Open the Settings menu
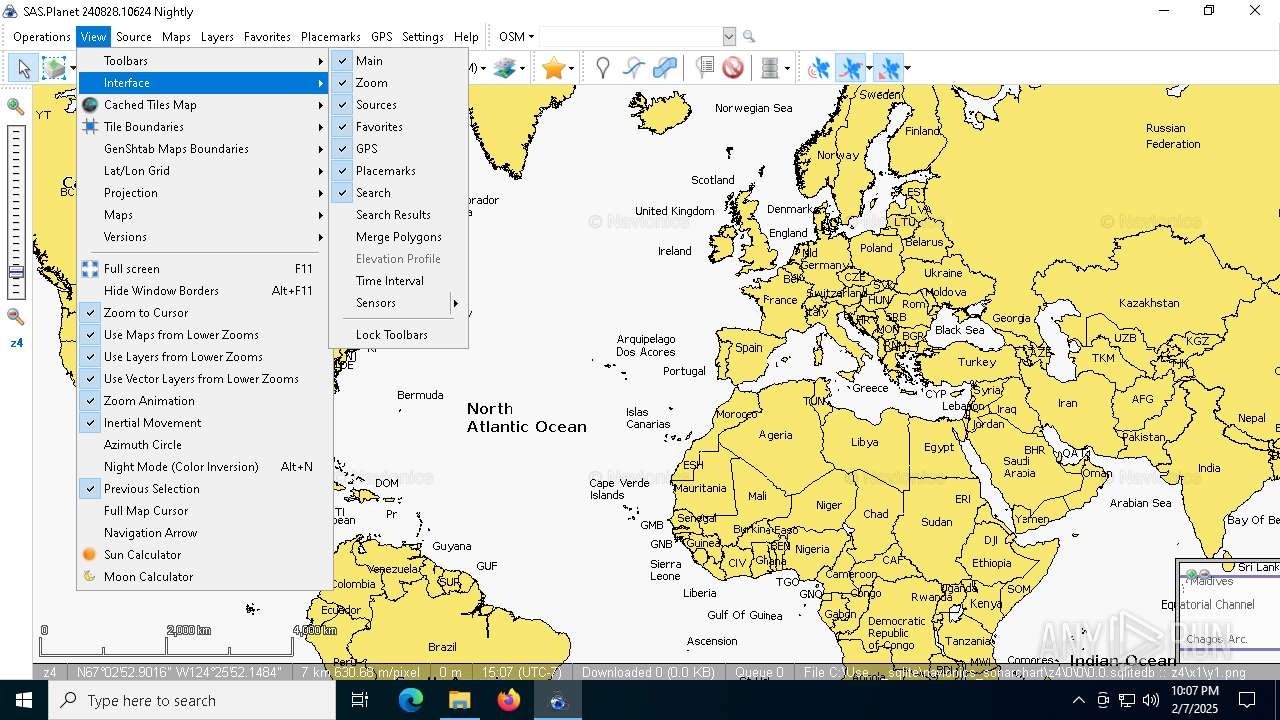 423,37
